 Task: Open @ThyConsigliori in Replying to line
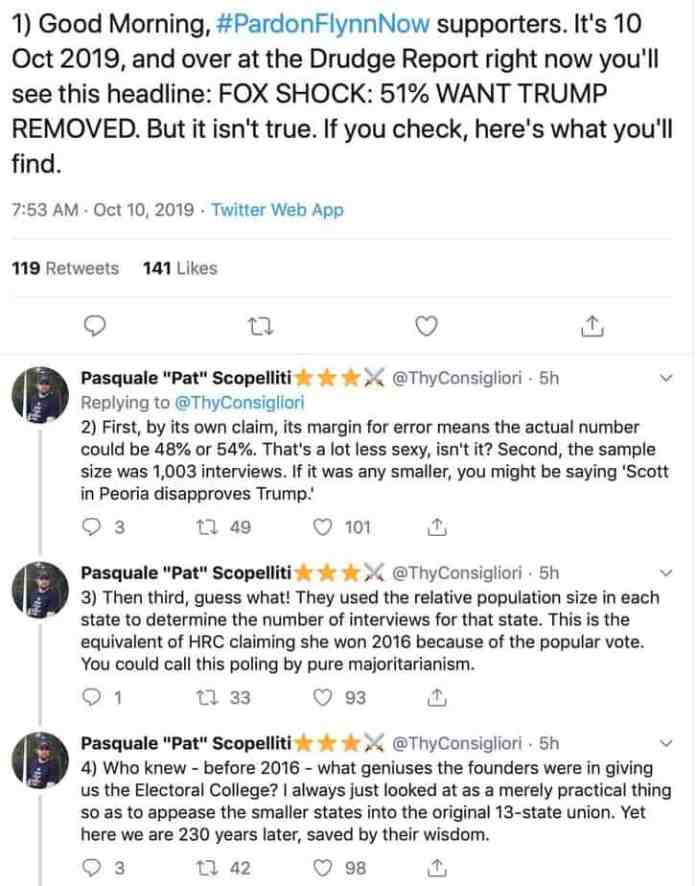tap(240, 402)
